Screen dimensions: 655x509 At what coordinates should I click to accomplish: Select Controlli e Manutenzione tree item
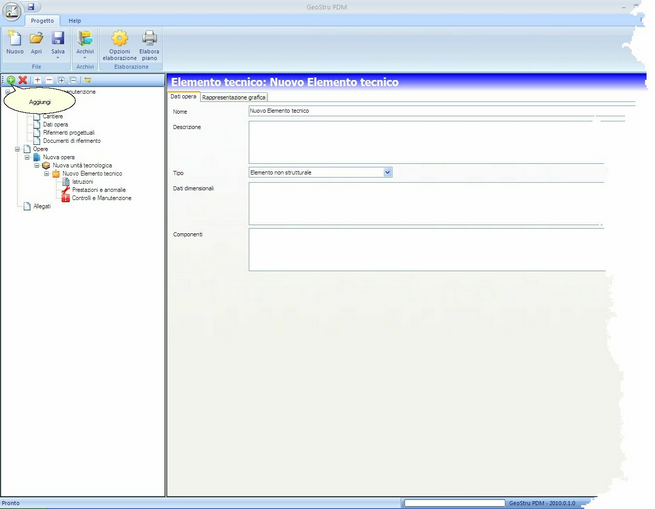[102, 198]
